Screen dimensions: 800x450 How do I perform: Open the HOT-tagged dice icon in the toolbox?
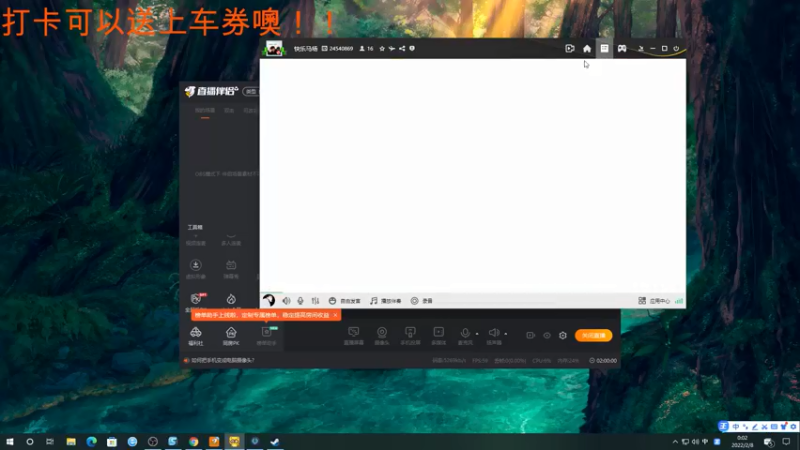196,300
